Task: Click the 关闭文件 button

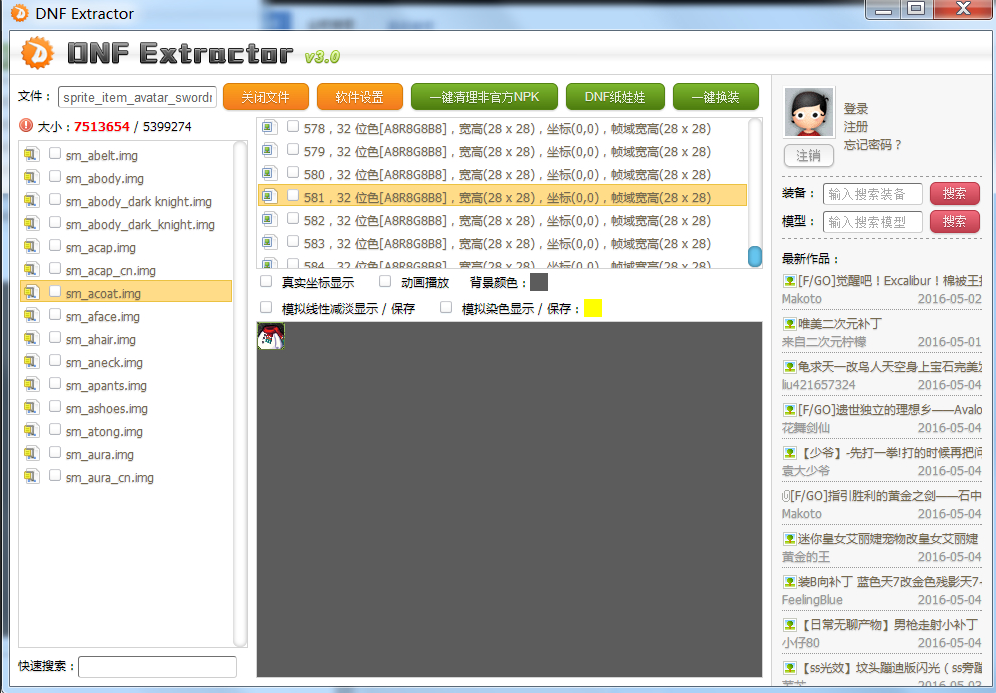Action: point(265,97)
